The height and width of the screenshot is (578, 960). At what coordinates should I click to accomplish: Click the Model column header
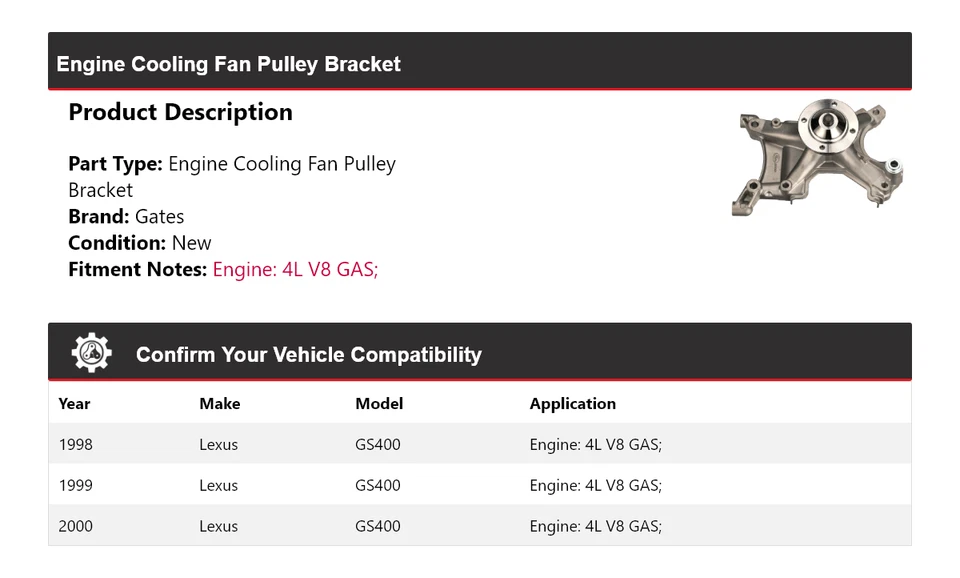379,404
